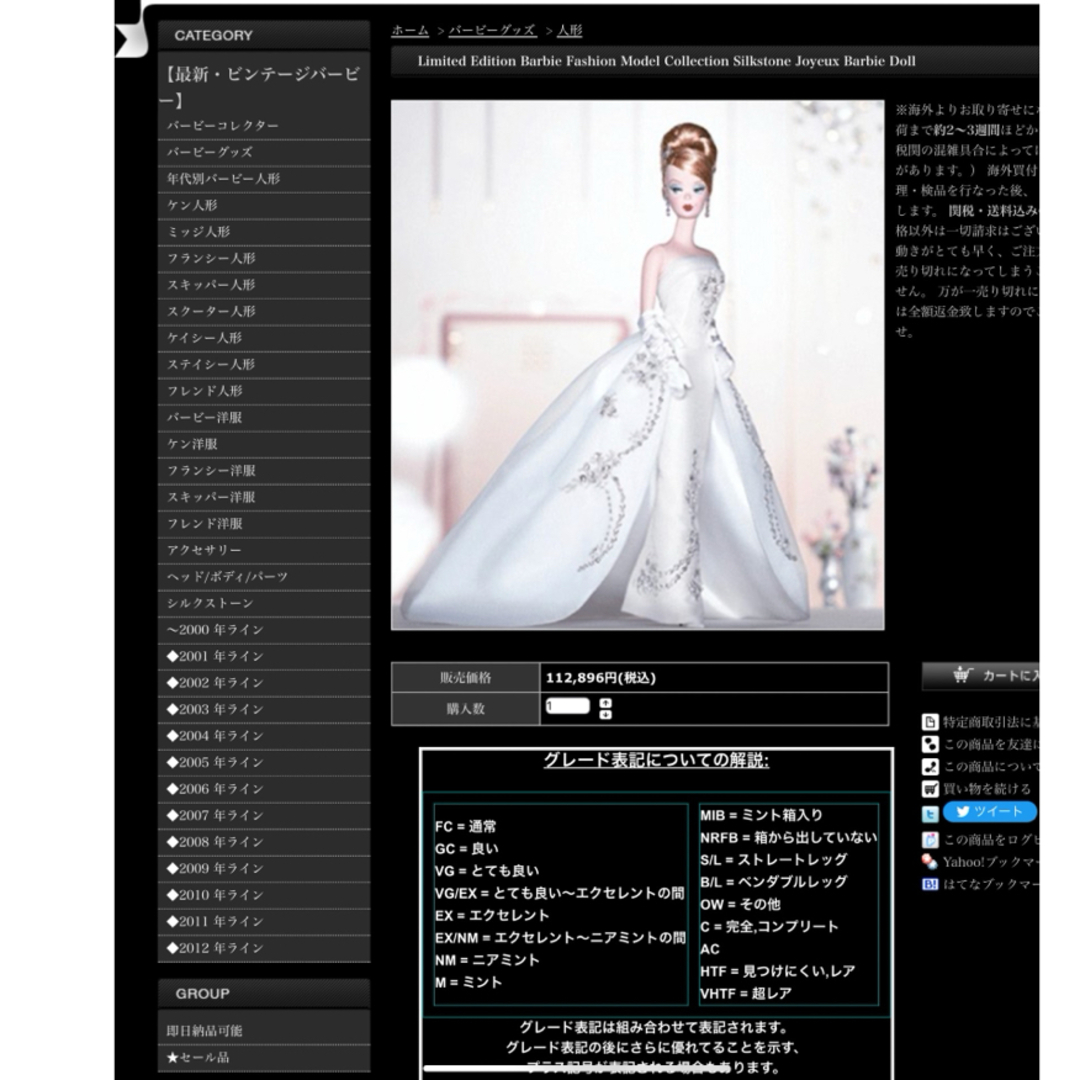Open the ケイシー人形 category
Image resolution: width=1080 pixels, height=1080 pixels.
point(264,338)
